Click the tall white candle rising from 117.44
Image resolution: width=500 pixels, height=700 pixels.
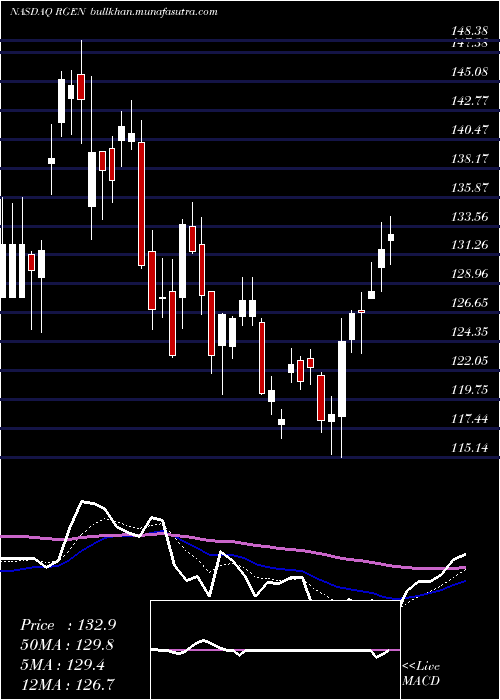(x=342, y=379)
